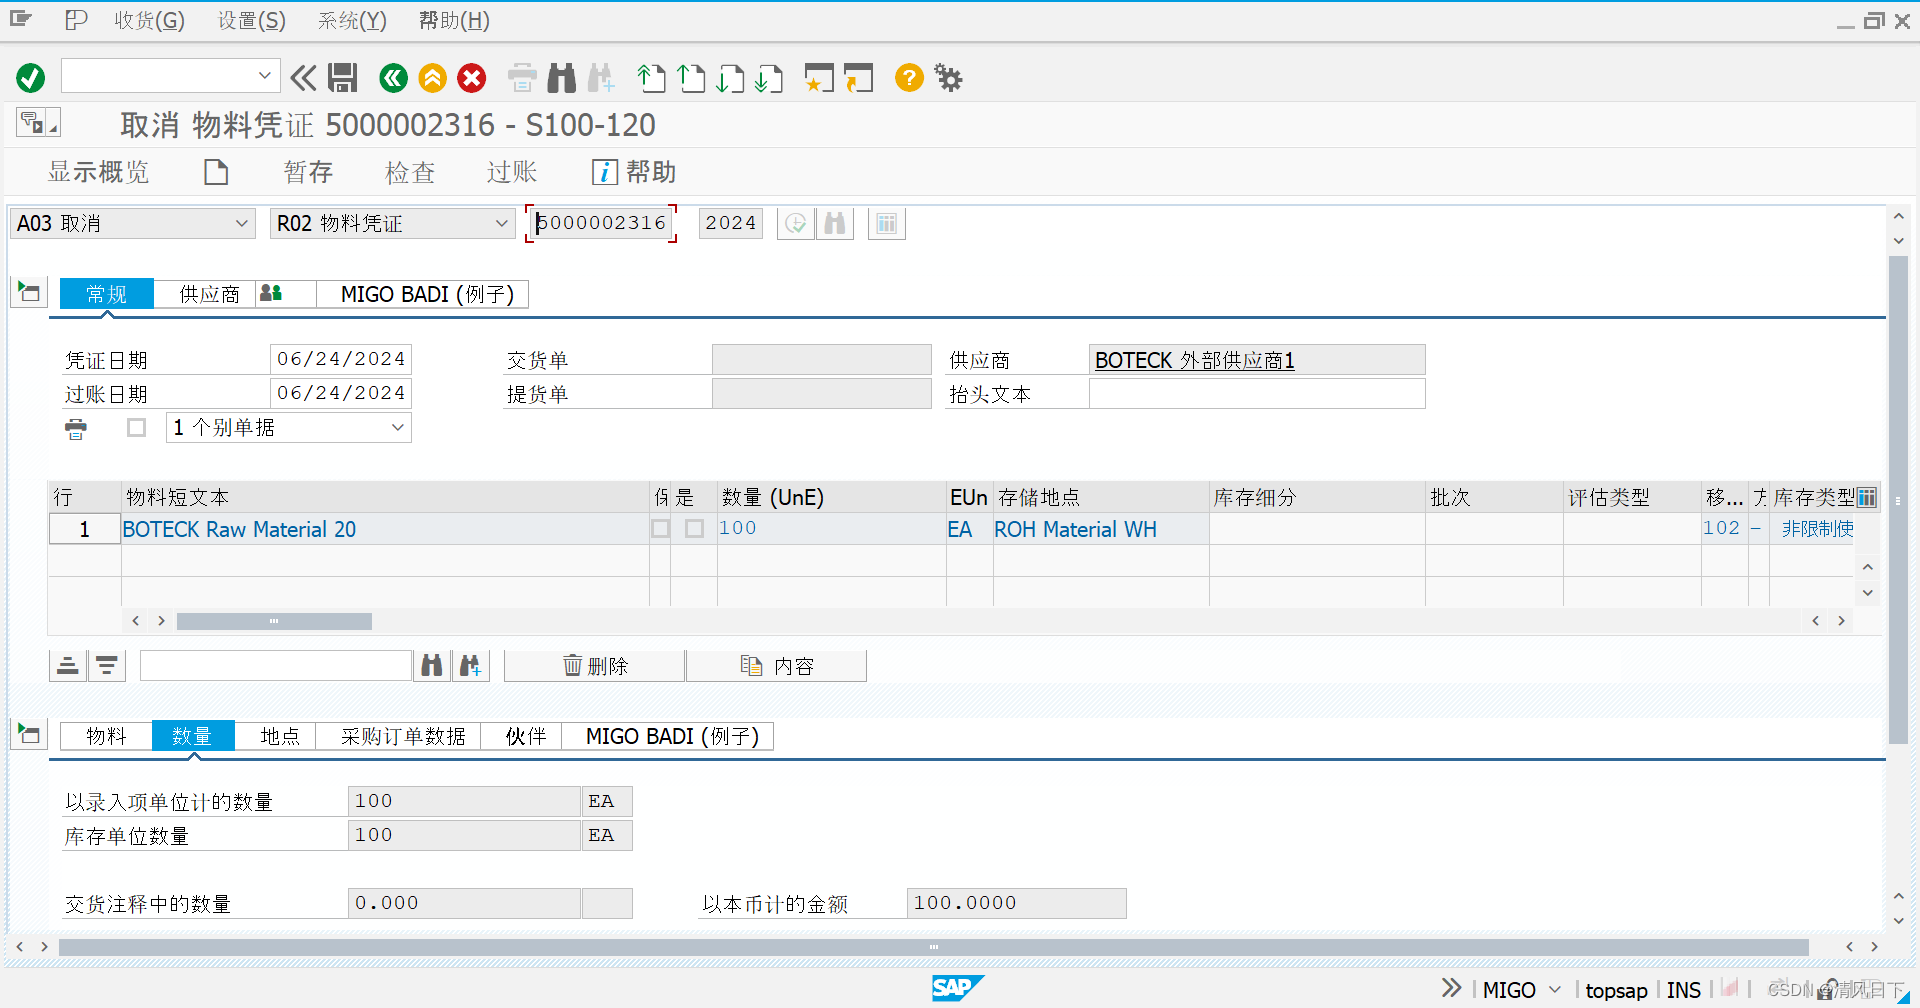Click the item search binoculars icon
Screen dimensions: 1920x1008
coord(432,666)
